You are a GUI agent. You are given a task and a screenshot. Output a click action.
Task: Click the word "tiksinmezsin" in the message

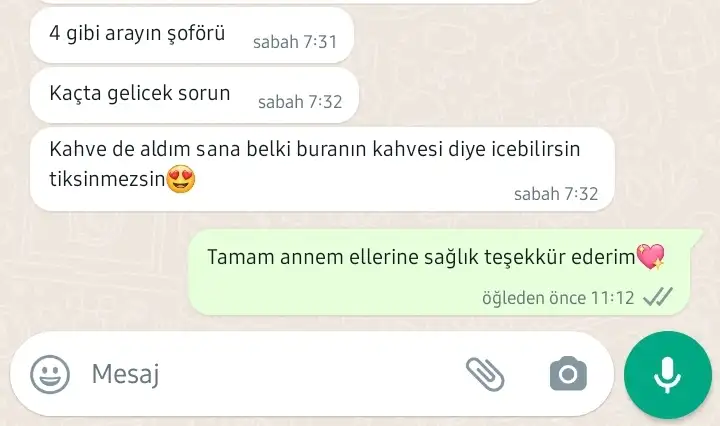coord(107,179)
